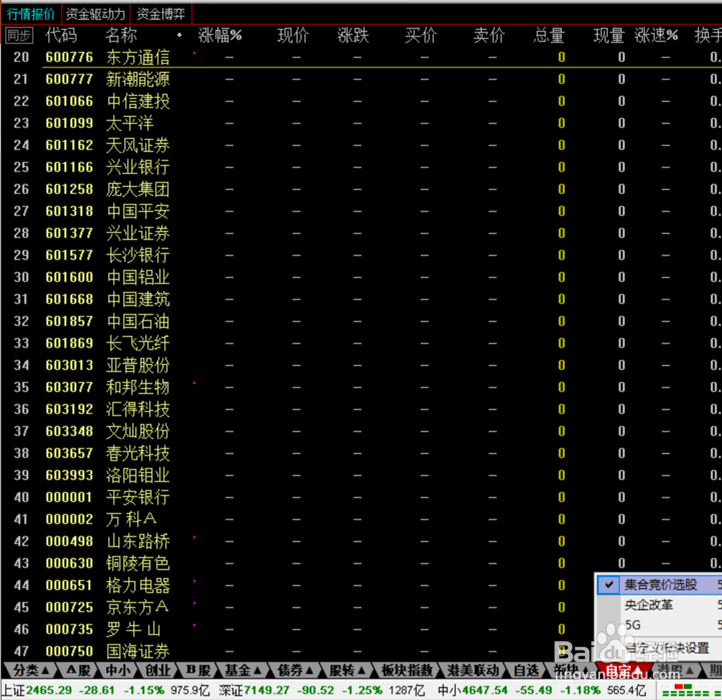The image size is (722, 700).
Task: Select the A股 bottom tab
Action: (x=78, y=670)
